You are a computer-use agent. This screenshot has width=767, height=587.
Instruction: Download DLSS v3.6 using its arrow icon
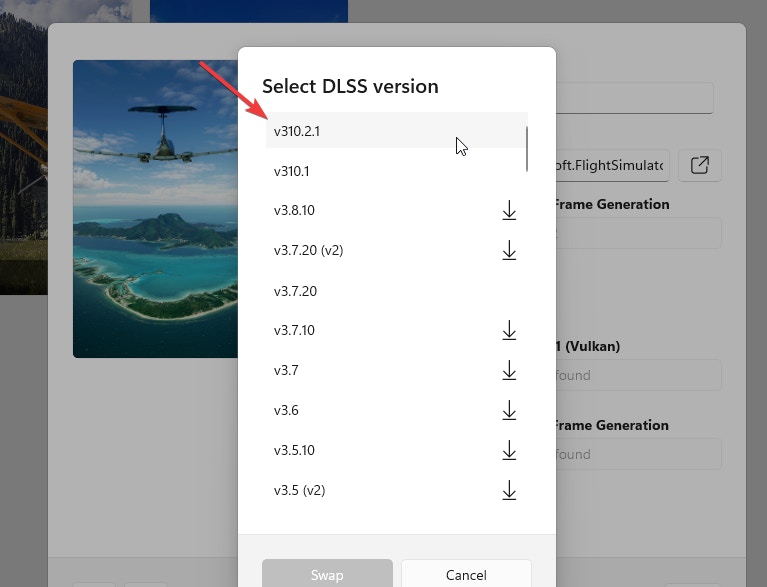(x=509, y=410)
